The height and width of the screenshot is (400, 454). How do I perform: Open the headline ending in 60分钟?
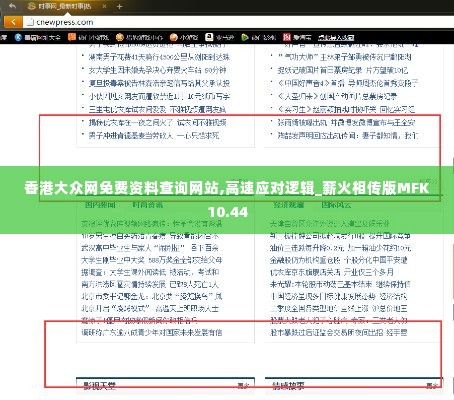click(x=157, y=70)
